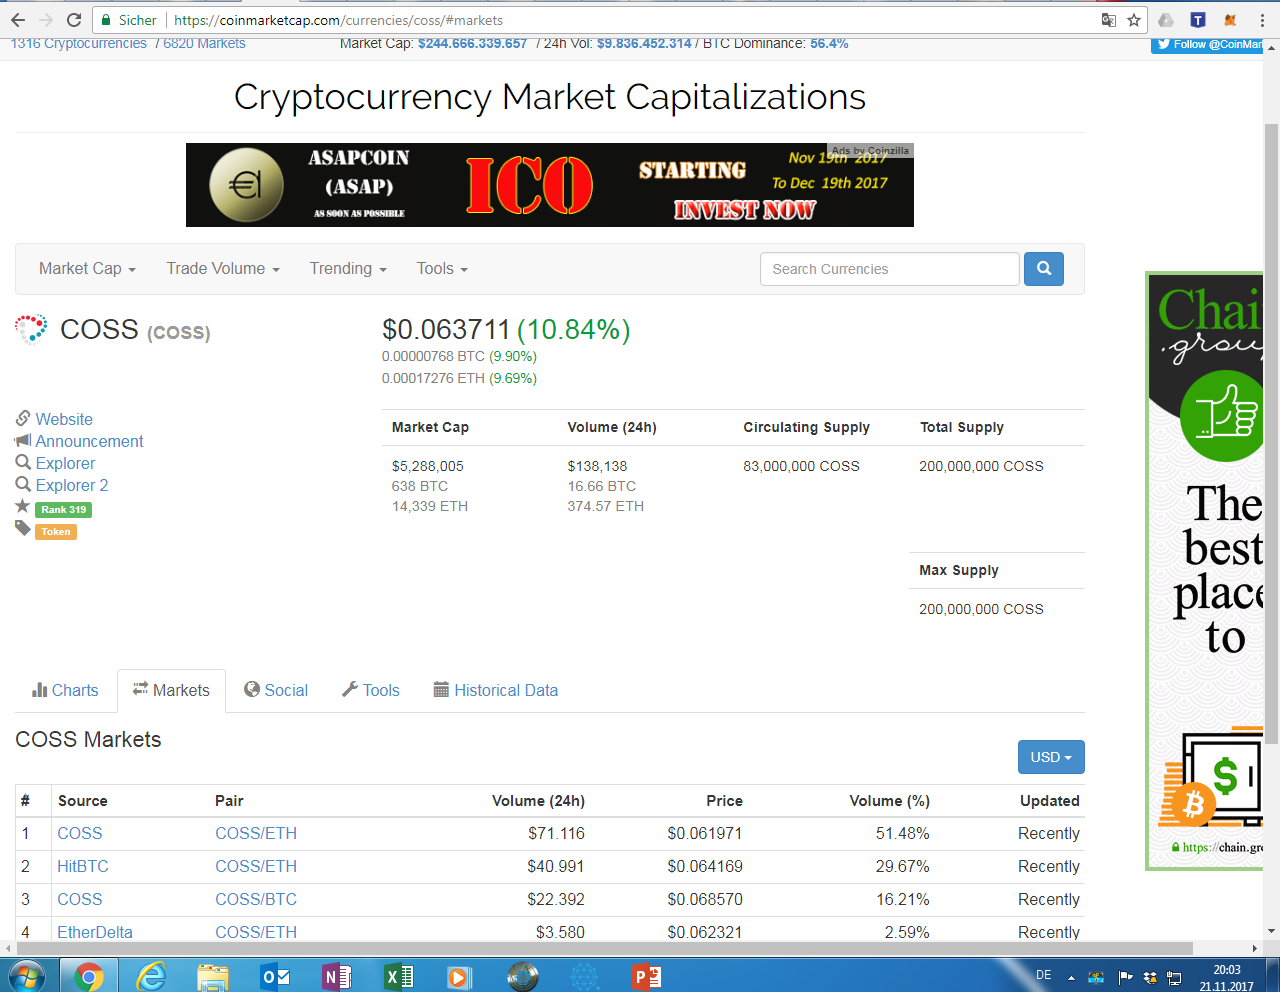Viewport: 1280px width, 992px height.
Task: Open the EtherDelta source link
Action: tap(95, 932)
